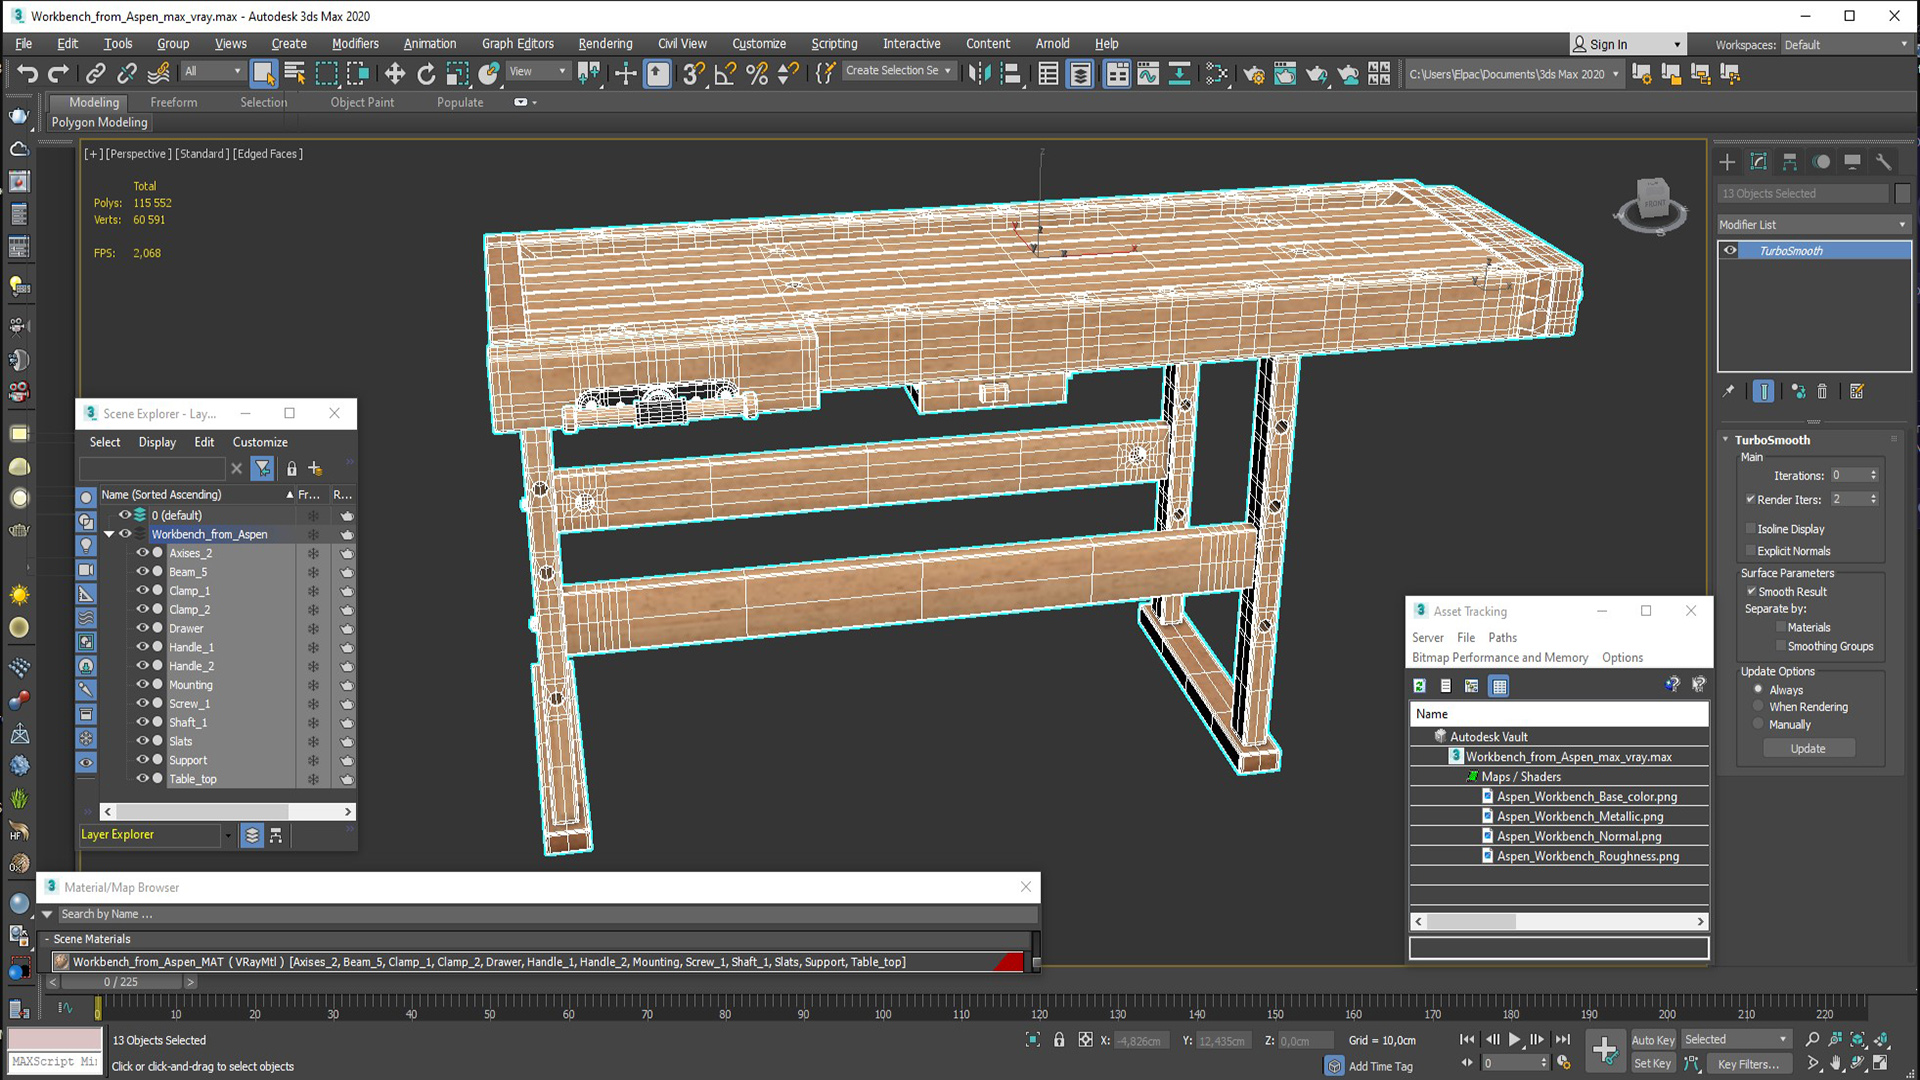Collapse the TurboSmooth rollout
The image size is (1920, 1080).
pyautogui.click(x=1725, y=440)
